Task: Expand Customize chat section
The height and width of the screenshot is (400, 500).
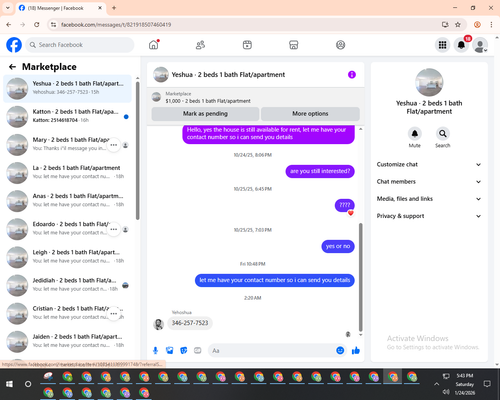Action: click(x=429, y=164)
